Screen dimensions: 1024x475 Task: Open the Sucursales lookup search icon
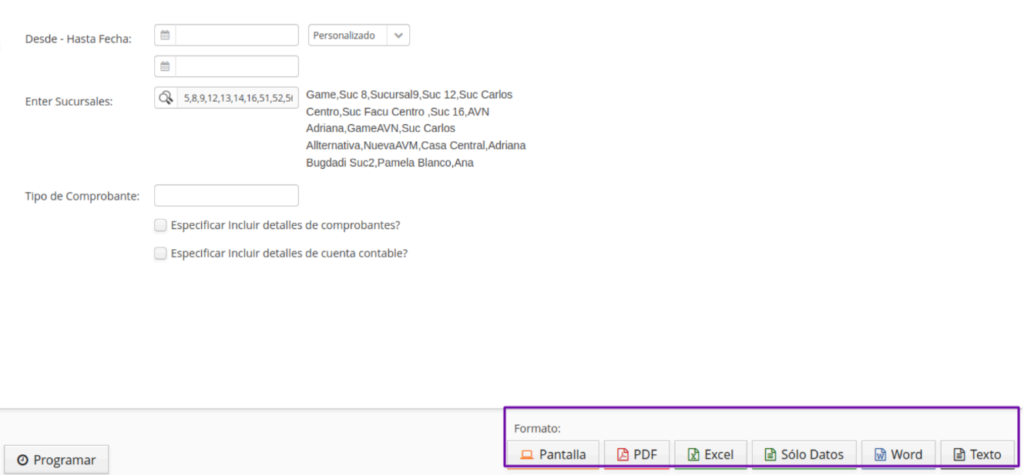[x=166, y=98]
